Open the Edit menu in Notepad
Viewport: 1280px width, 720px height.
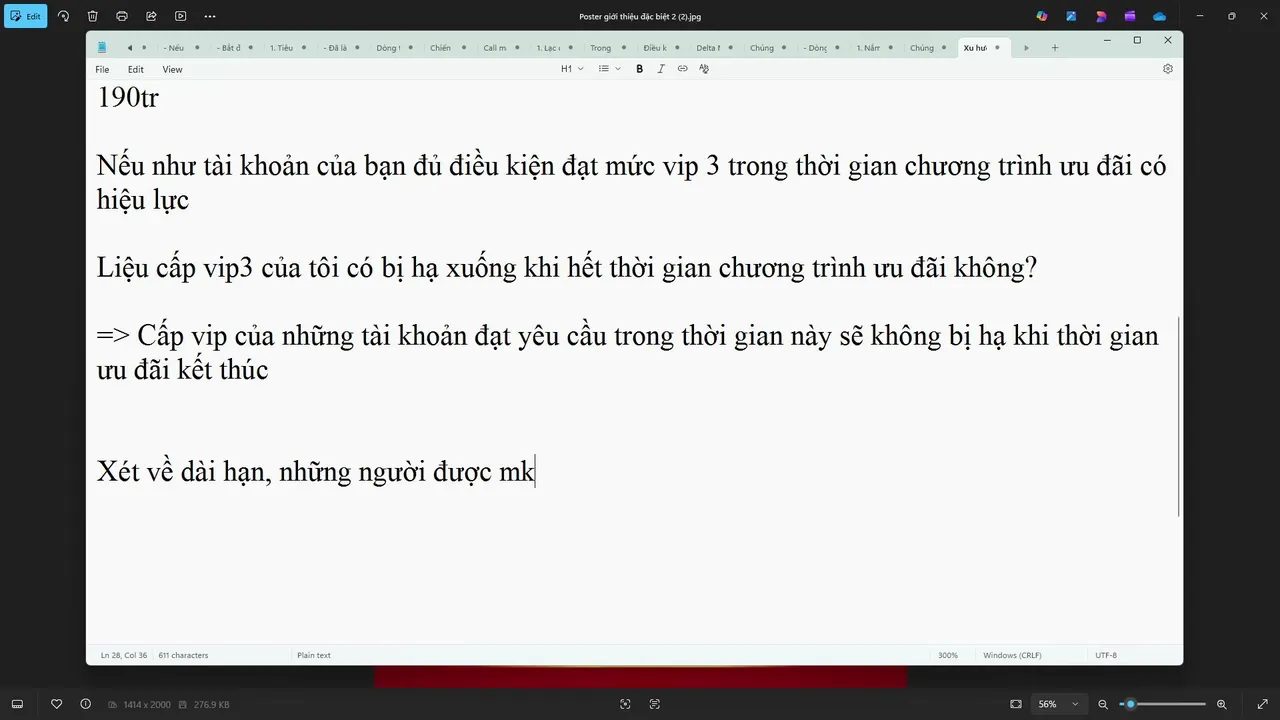(135, 70)
